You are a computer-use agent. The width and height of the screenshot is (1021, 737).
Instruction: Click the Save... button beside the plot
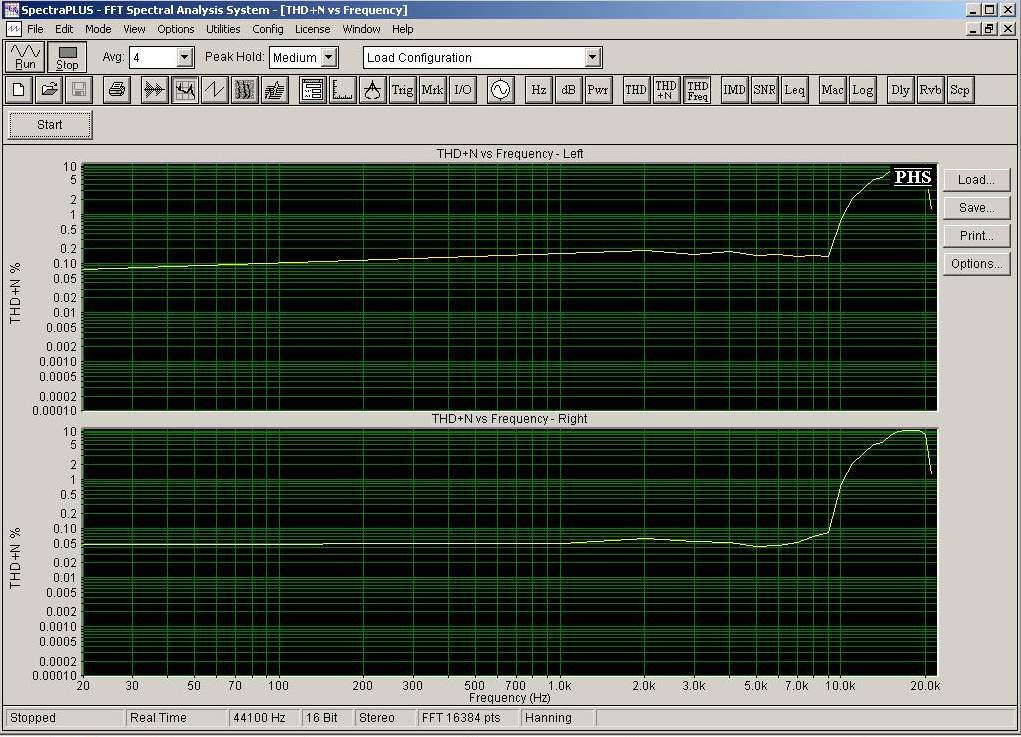[x=976, y=208]
